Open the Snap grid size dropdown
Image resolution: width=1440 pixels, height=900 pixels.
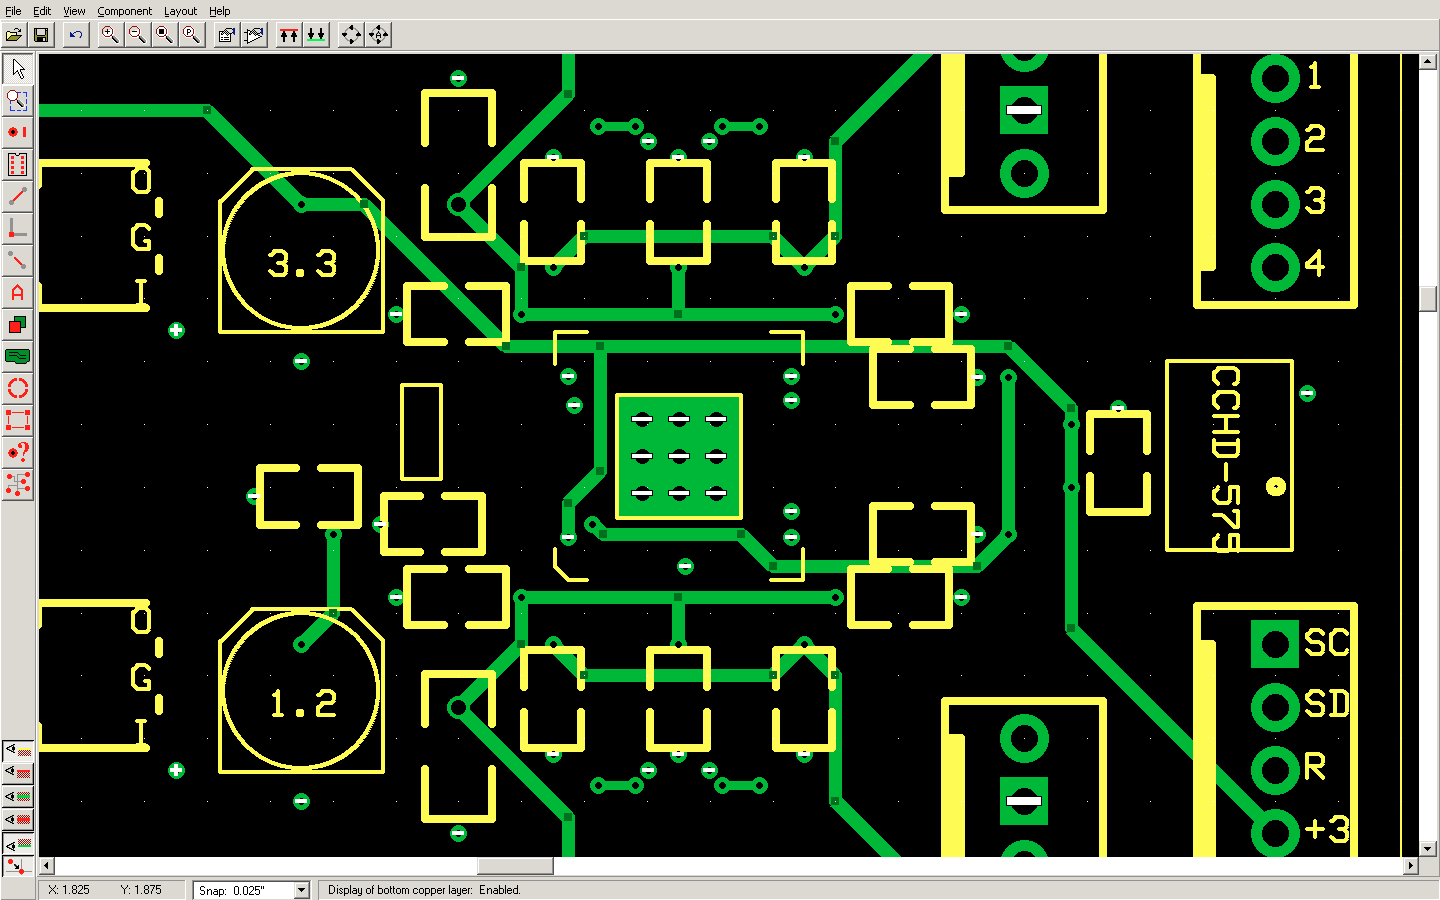click(x=301, y=890)
